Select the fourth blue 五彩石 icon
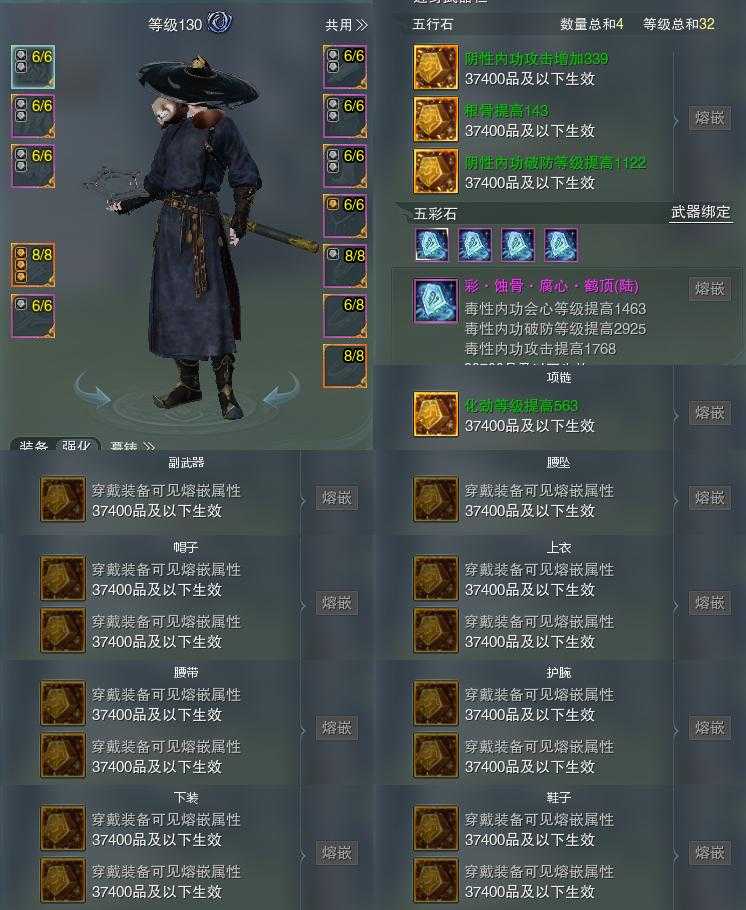746x910 pixels. pos(561,245)
